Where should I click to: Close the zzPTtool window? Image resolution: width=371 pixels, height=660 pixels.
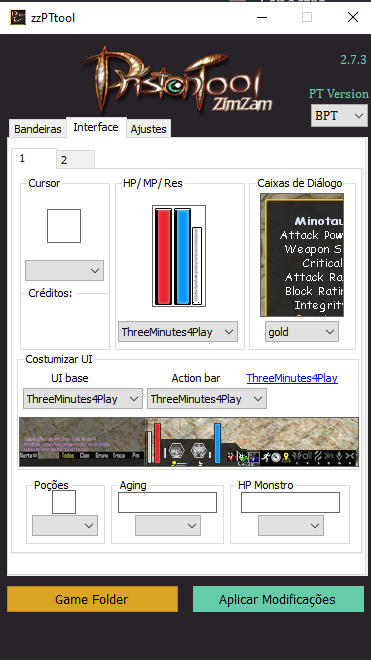(x=352, y=17)
